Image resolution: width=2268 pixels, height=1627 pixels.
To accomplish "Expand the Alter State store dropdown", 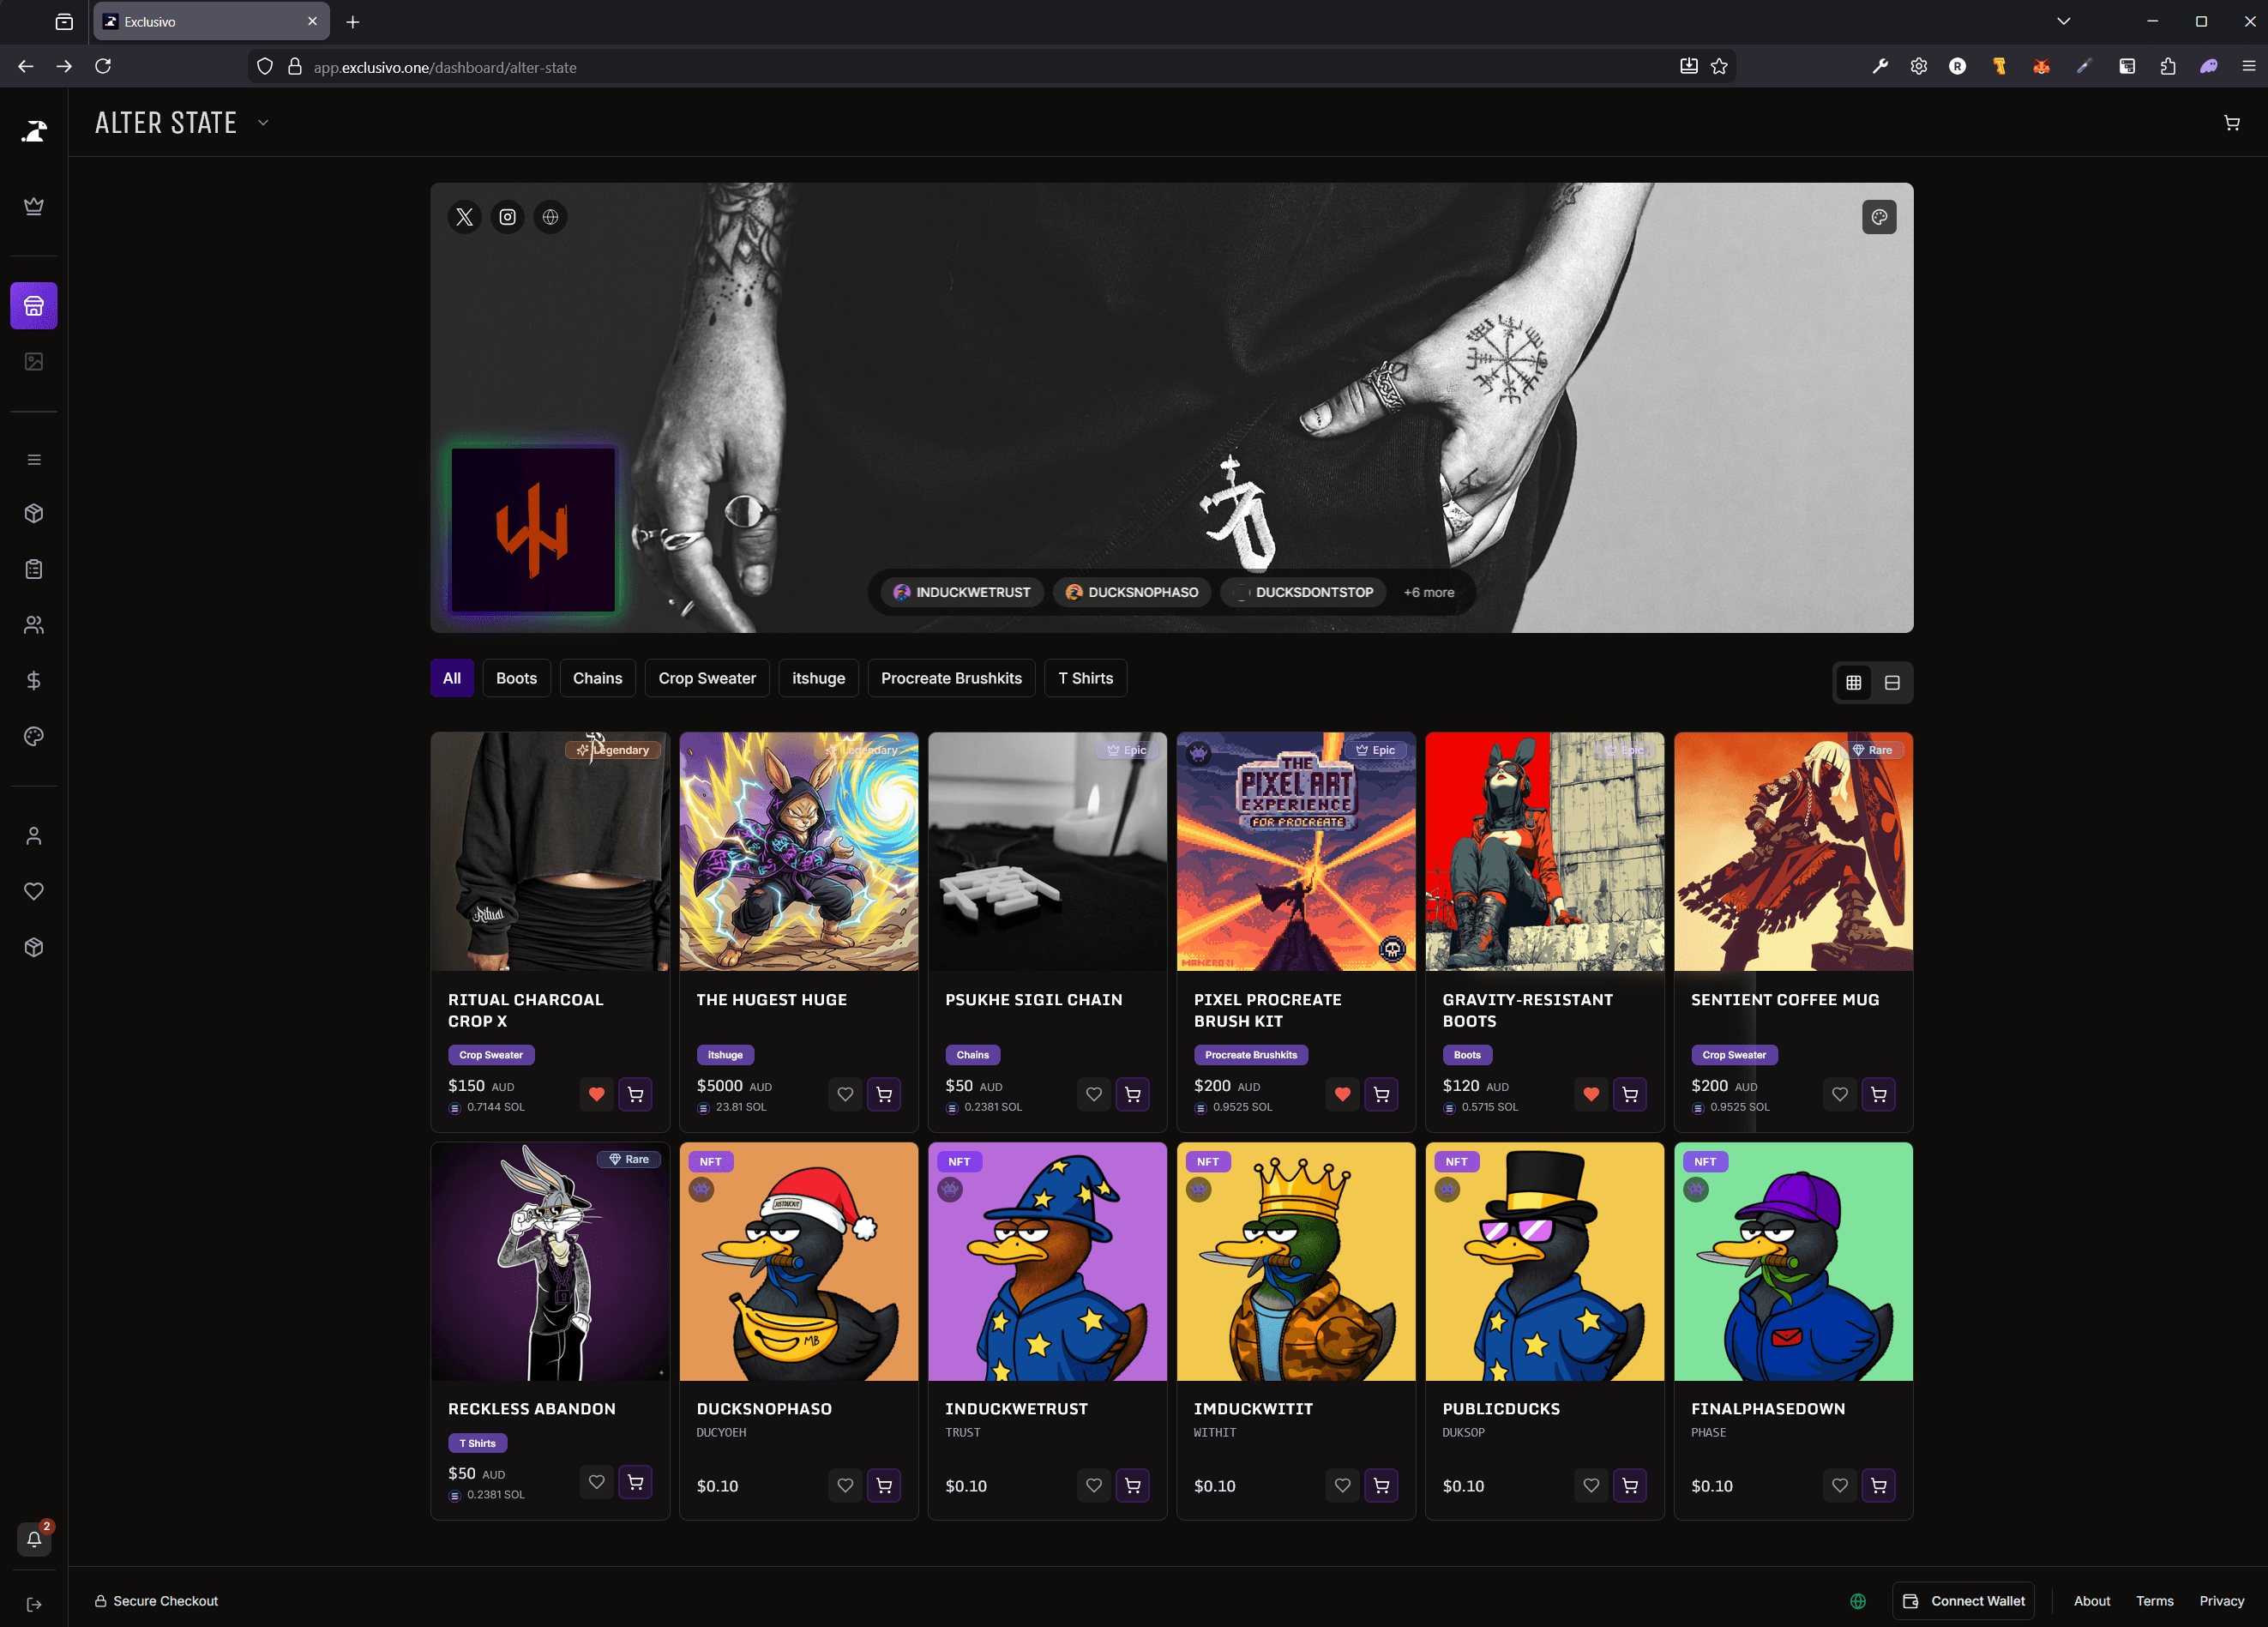I will pos(263,123).
